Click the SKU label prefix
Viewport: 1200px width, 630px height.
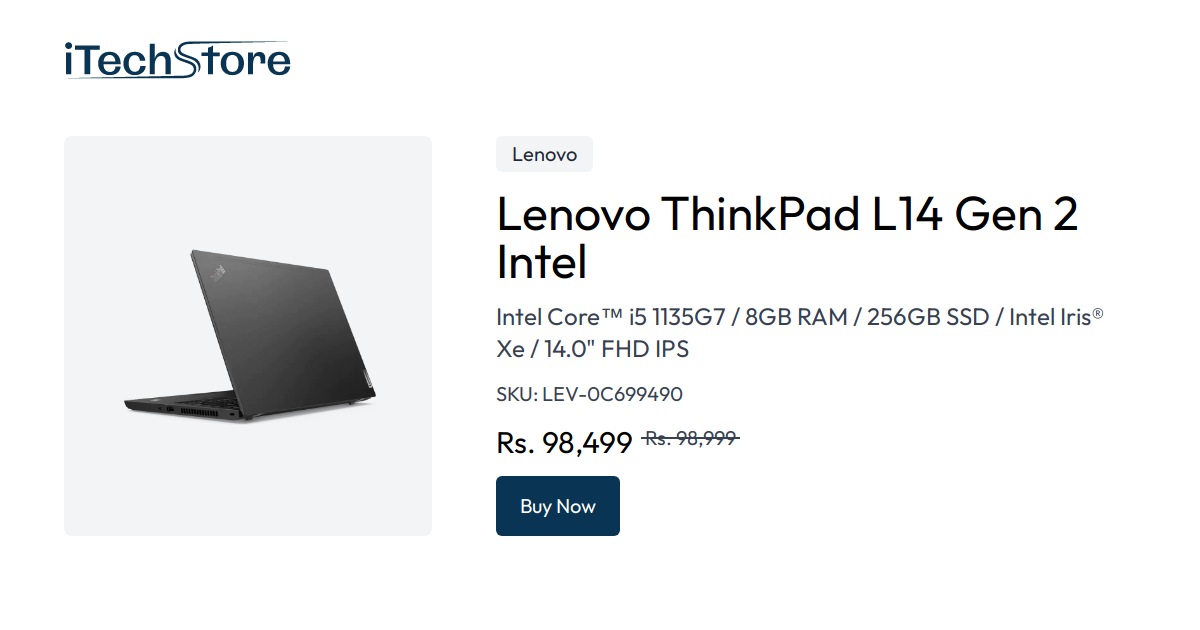tap(515, 394)
